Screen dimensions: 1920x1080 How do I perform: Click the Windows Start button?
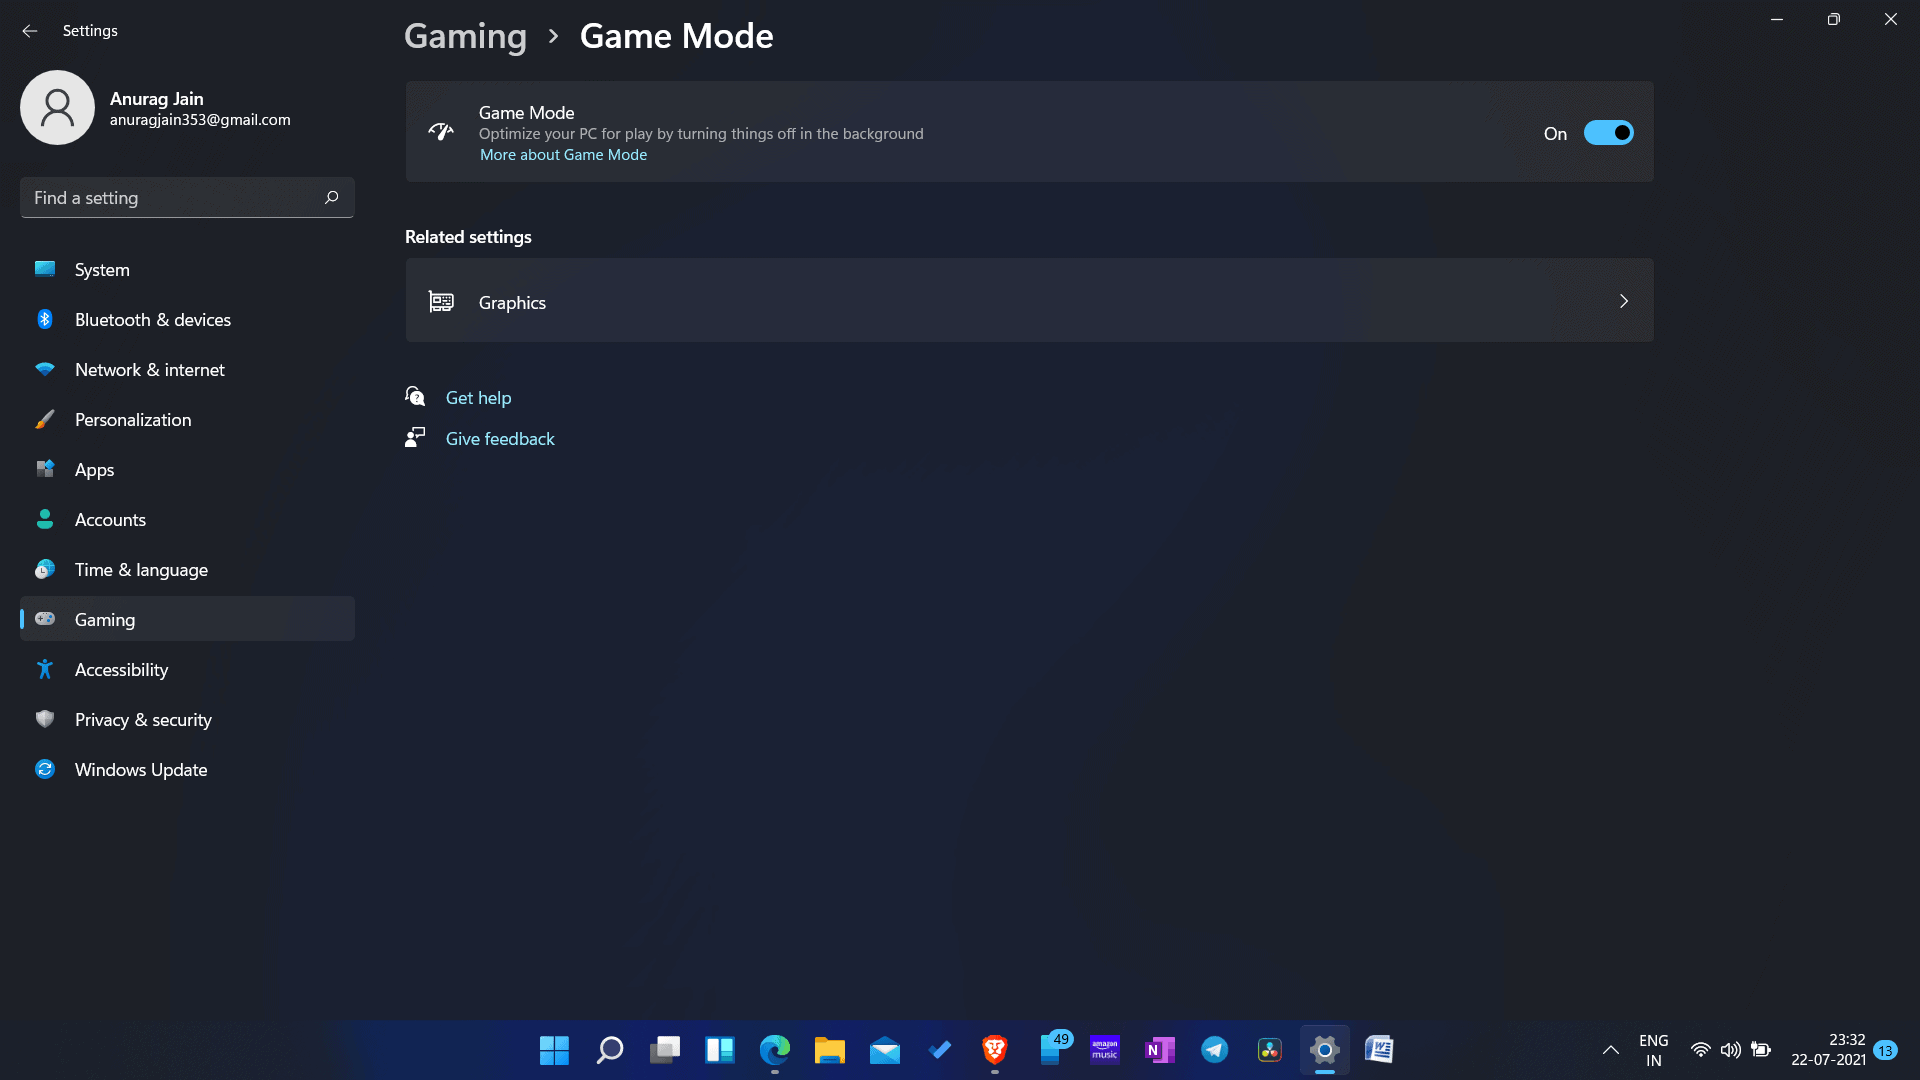point(554,1050)
